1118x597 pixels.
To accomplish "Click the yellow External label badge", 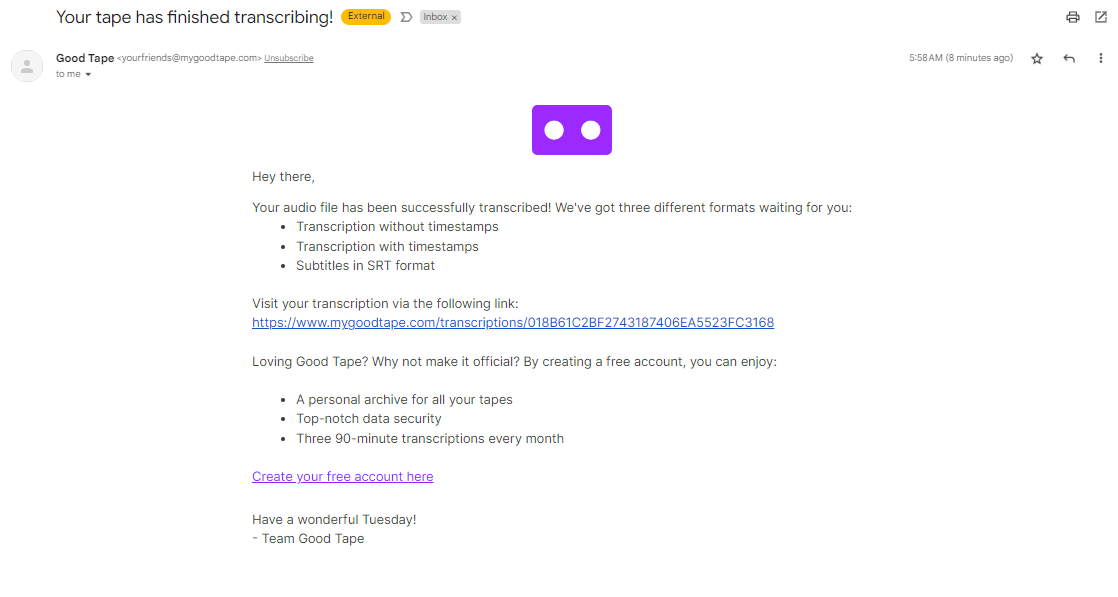I will [366, 17].
